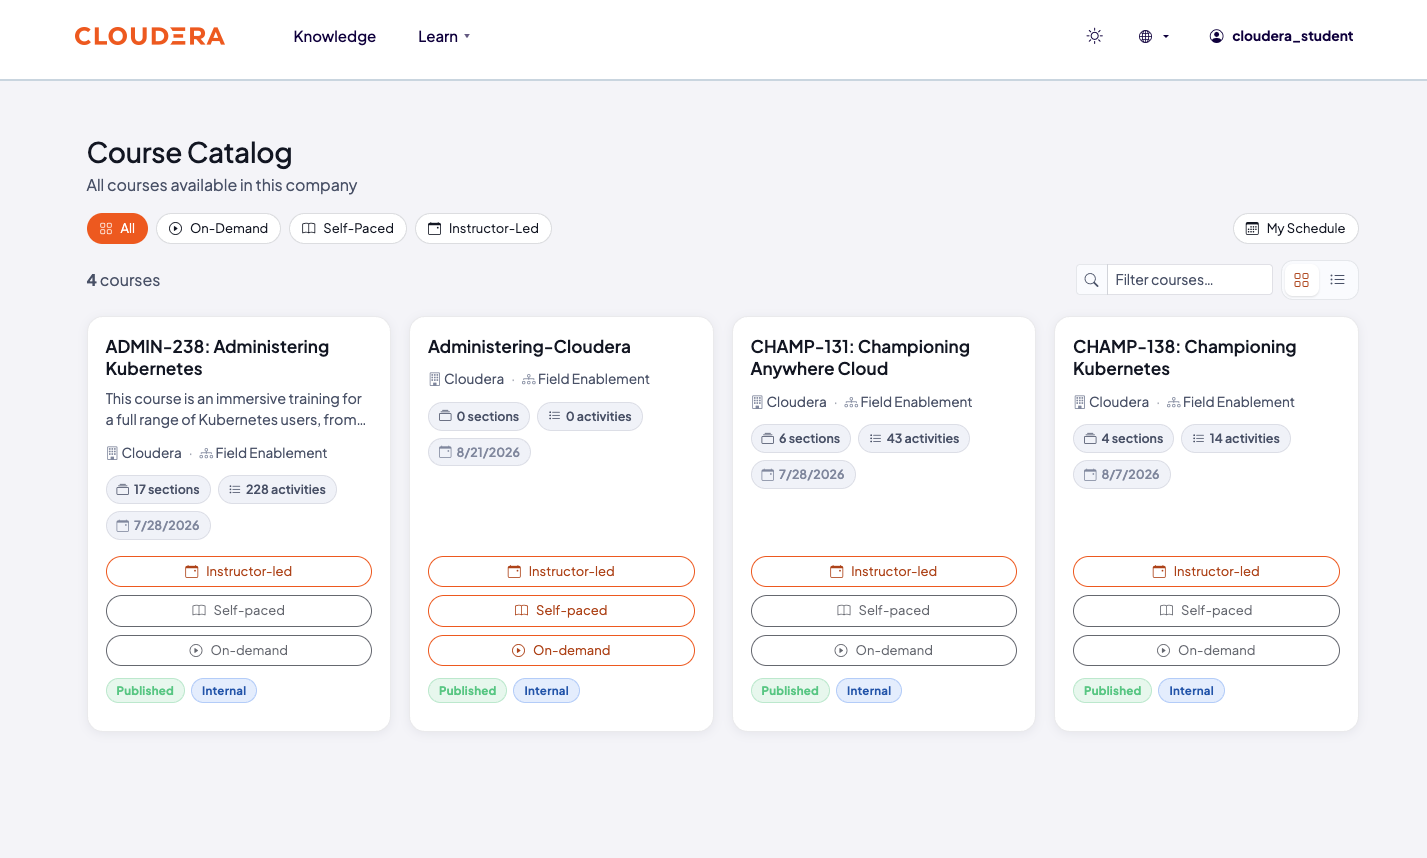Screen dimensions: 1427x858
Task: Click the Published tag on Administering-Cloudera
Action: point(467,690)
